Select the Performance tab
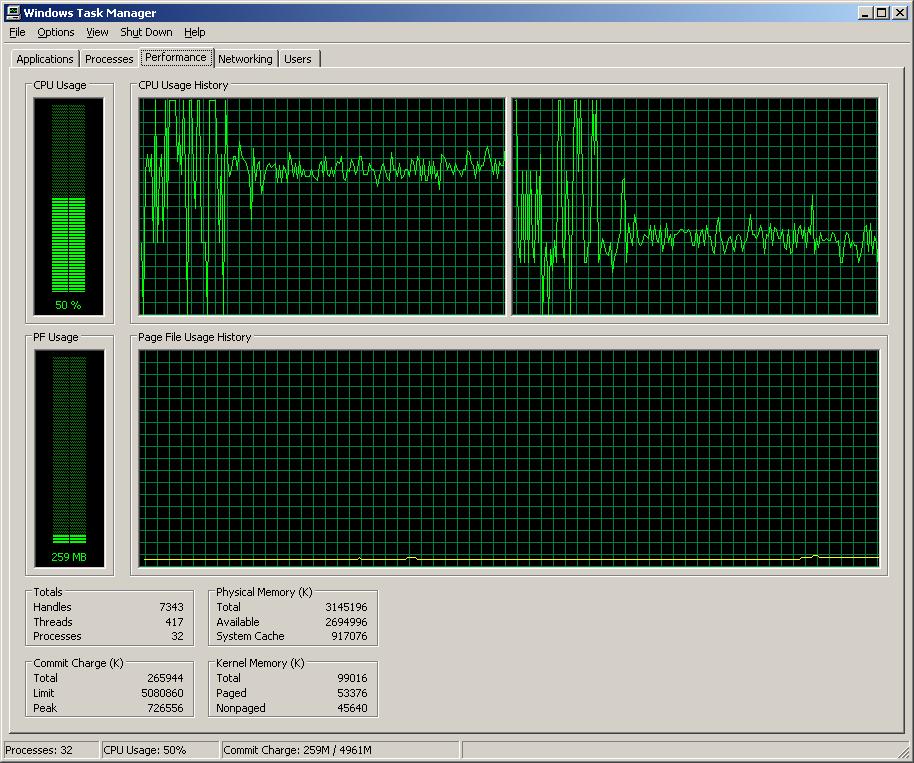This screenshot has width=914, height=763. [x=175, y=57]
